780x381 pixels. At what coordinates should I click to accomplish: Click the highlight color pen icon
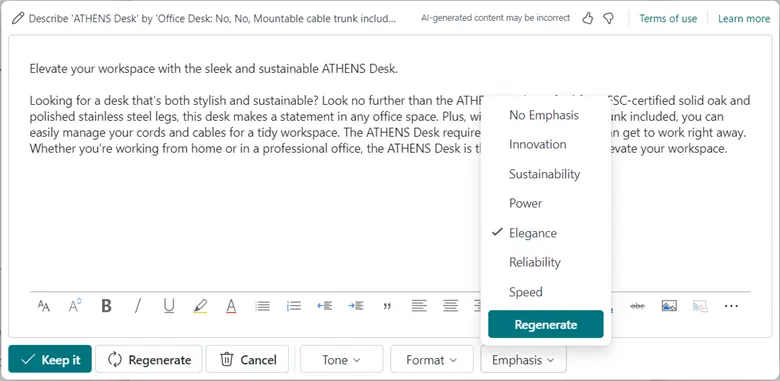pyautogui.click(x=200, y=306)
